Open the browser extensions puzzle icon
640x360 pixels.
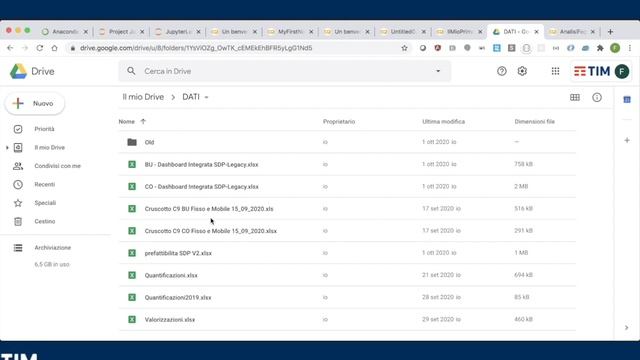point(600,48)
